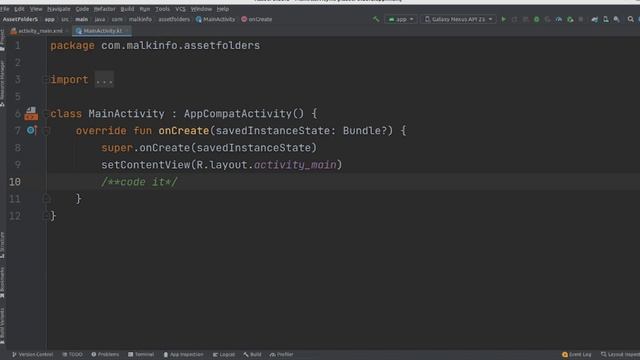Select the MainActivity.kt editor tab
This screenshot has width=640, height=360.
102,31
